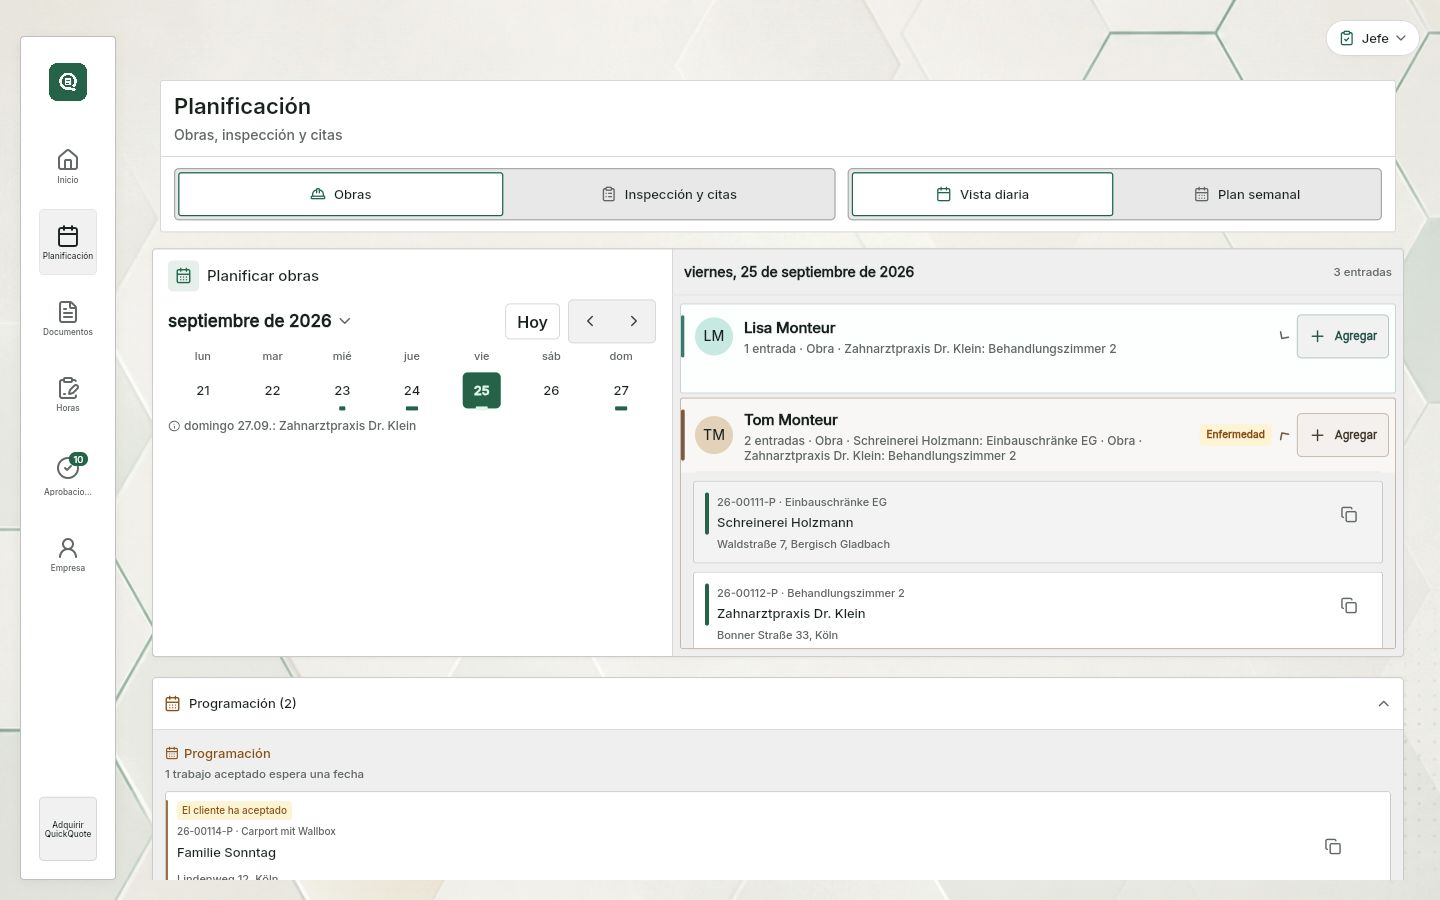Click the Bonner Straße 33, Köln address
1440x900 pixels.
pyautogui.click(x=777, y=635)
